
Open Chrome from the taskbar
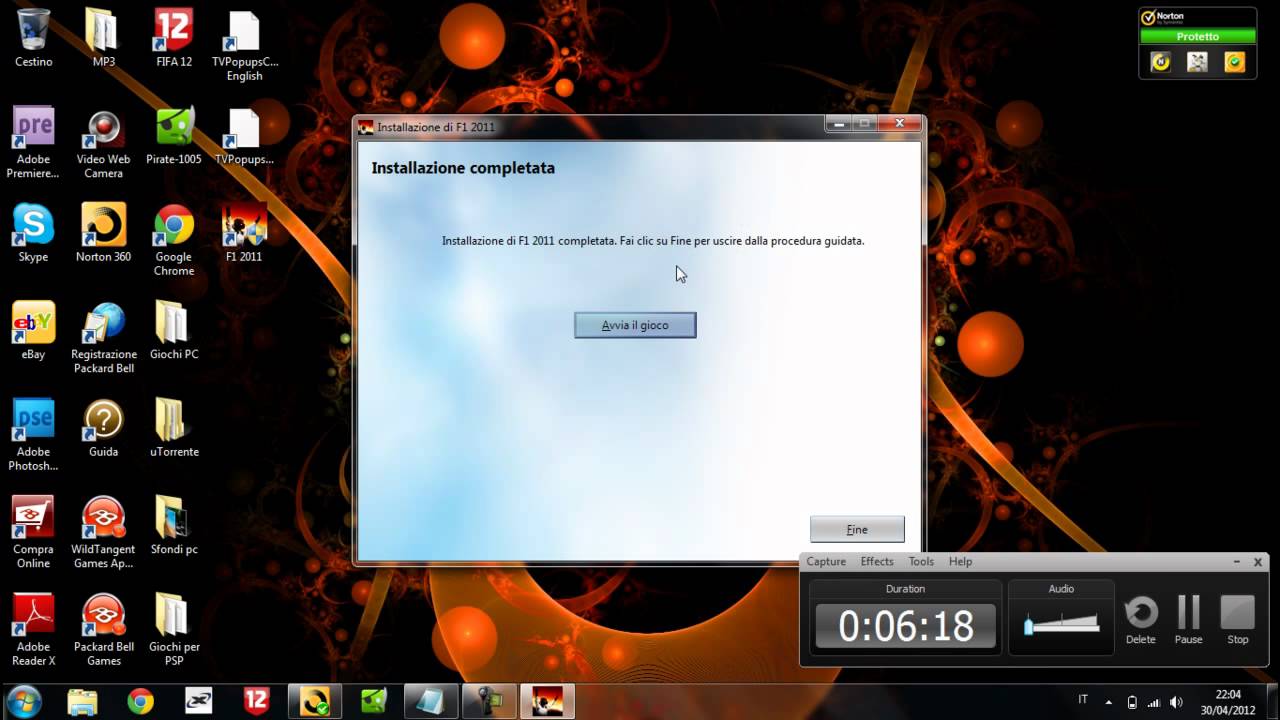point(141,701)
